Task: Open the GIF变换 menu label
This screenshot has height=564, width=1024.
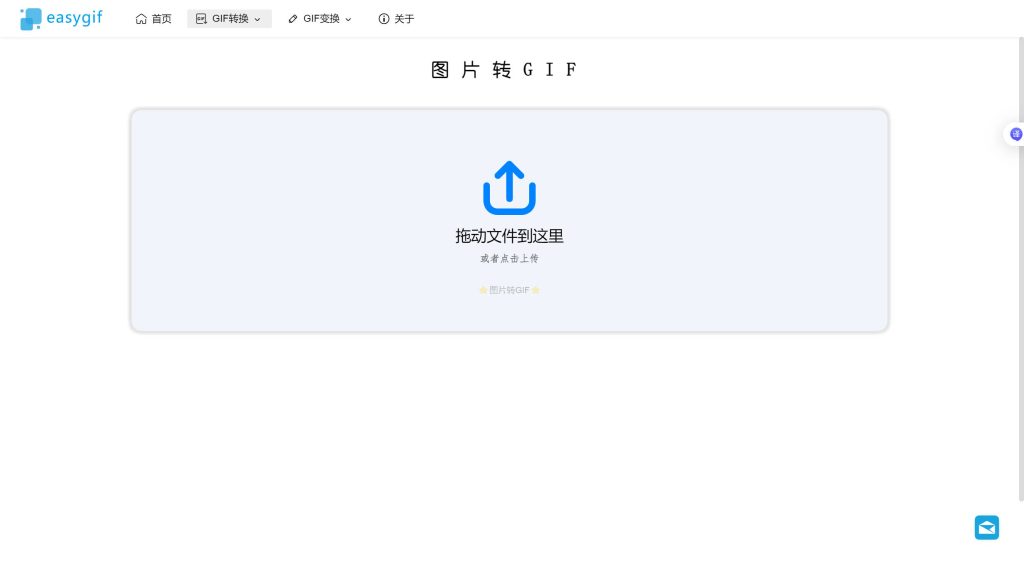Action: tap(321, 19)
